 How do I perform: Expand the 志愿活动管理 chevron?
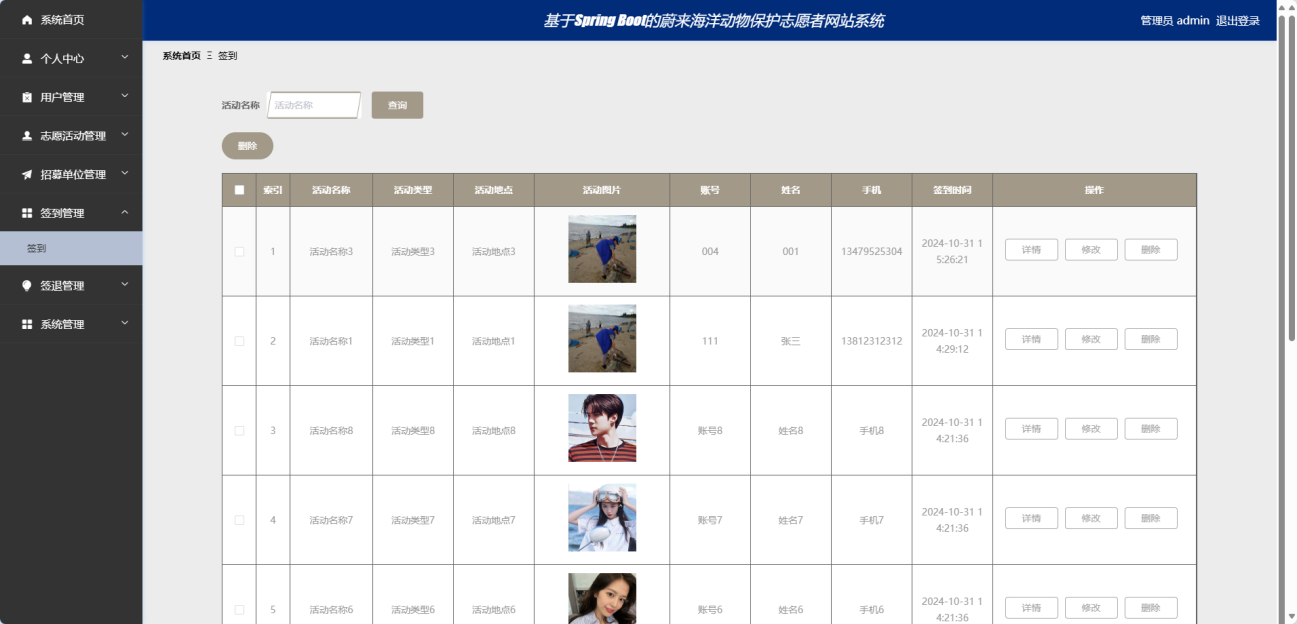point(125,135)
